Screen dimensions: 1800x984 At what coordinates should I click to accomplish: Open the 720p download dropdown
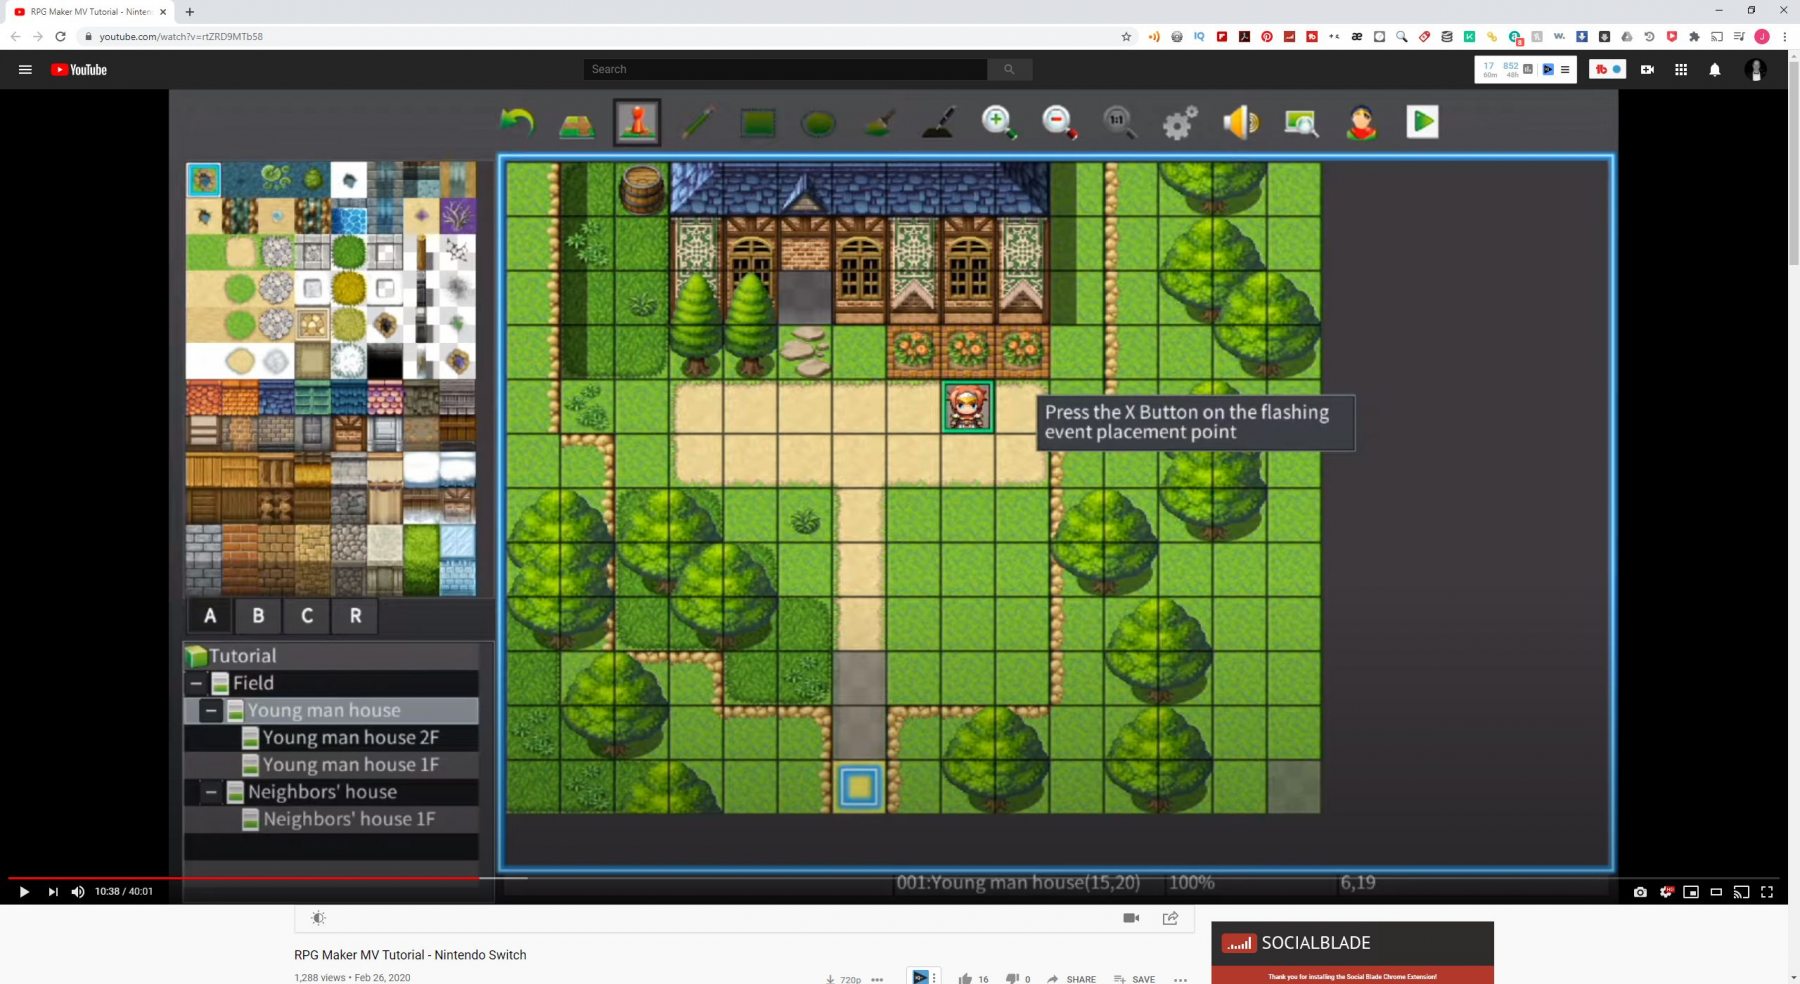(x=843, y=979)
